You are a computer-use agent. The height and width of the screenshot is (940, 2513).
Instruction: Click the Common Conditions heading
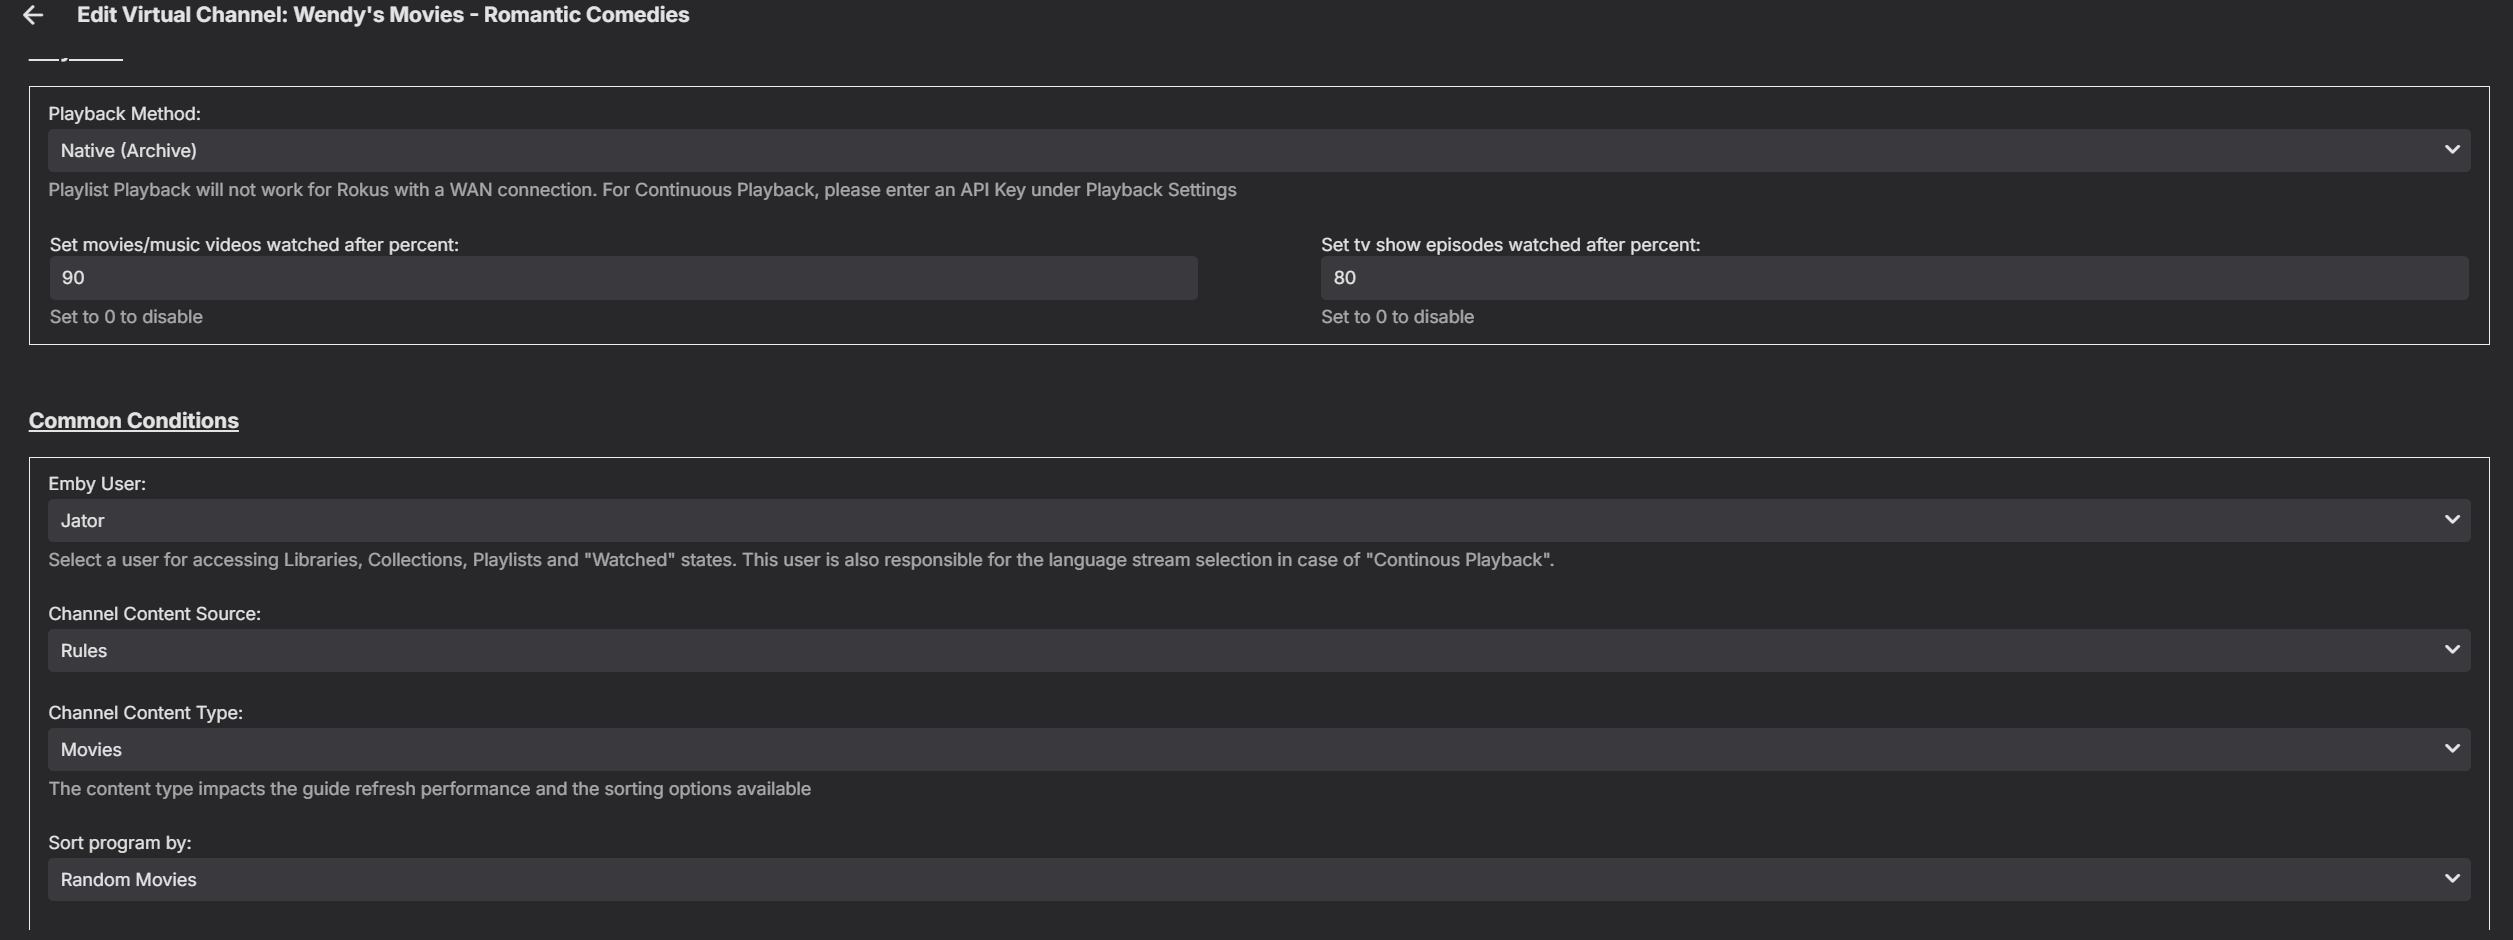133,420
